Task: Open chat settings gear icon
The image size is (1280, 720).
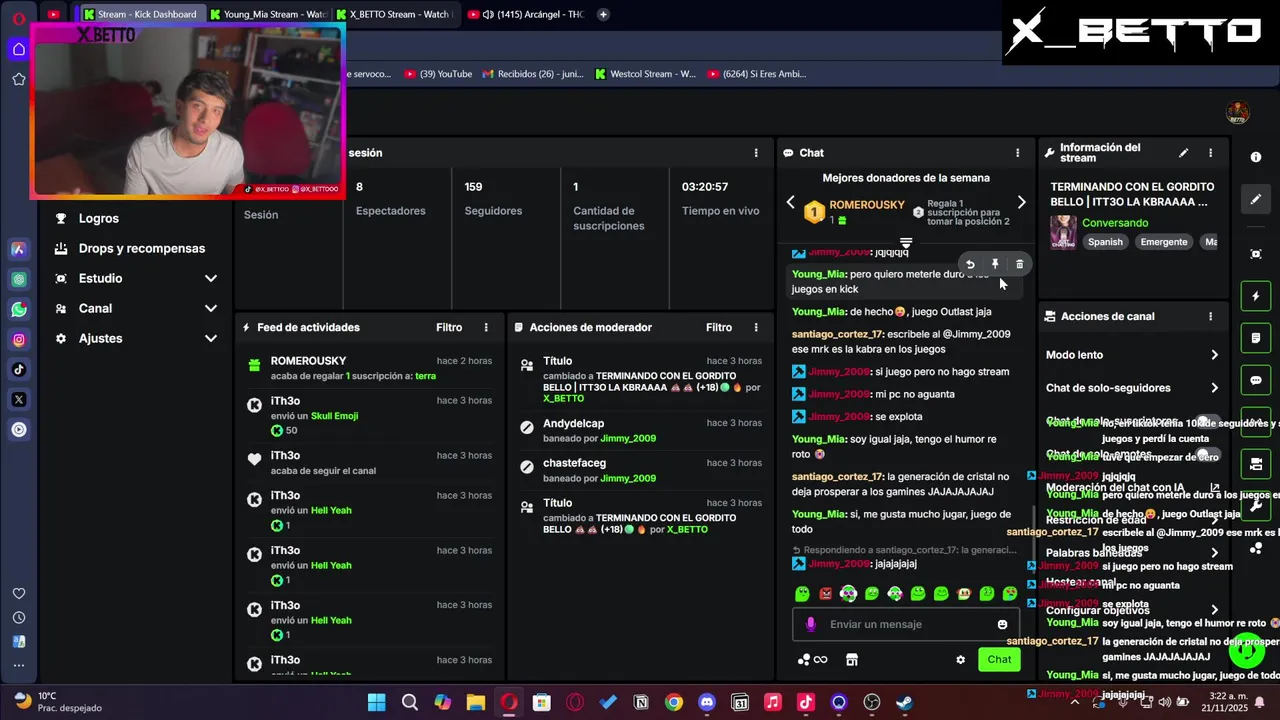Action: [x=961, y=659]
